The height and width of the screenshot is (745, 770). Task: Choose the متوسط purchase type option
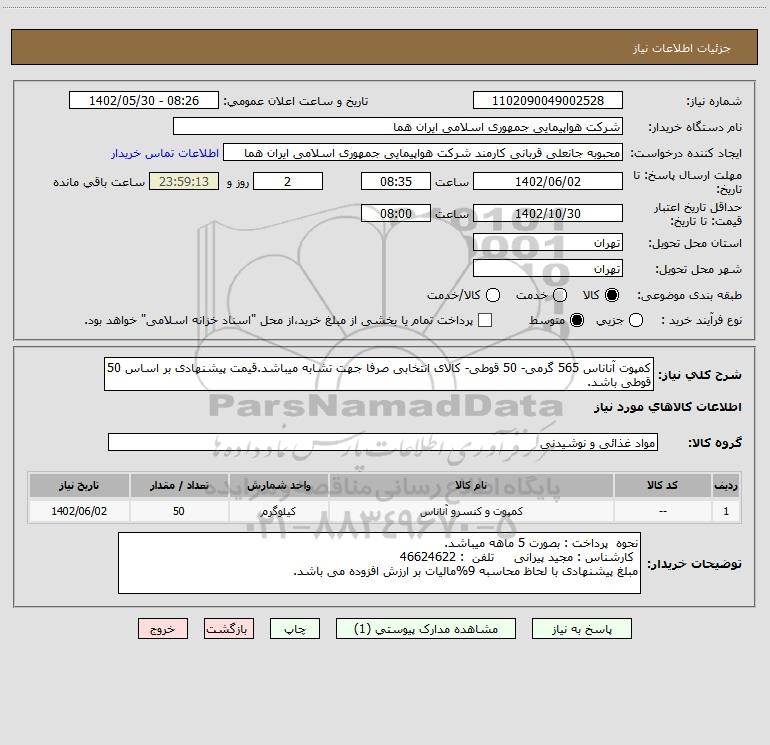click(577, 320)
